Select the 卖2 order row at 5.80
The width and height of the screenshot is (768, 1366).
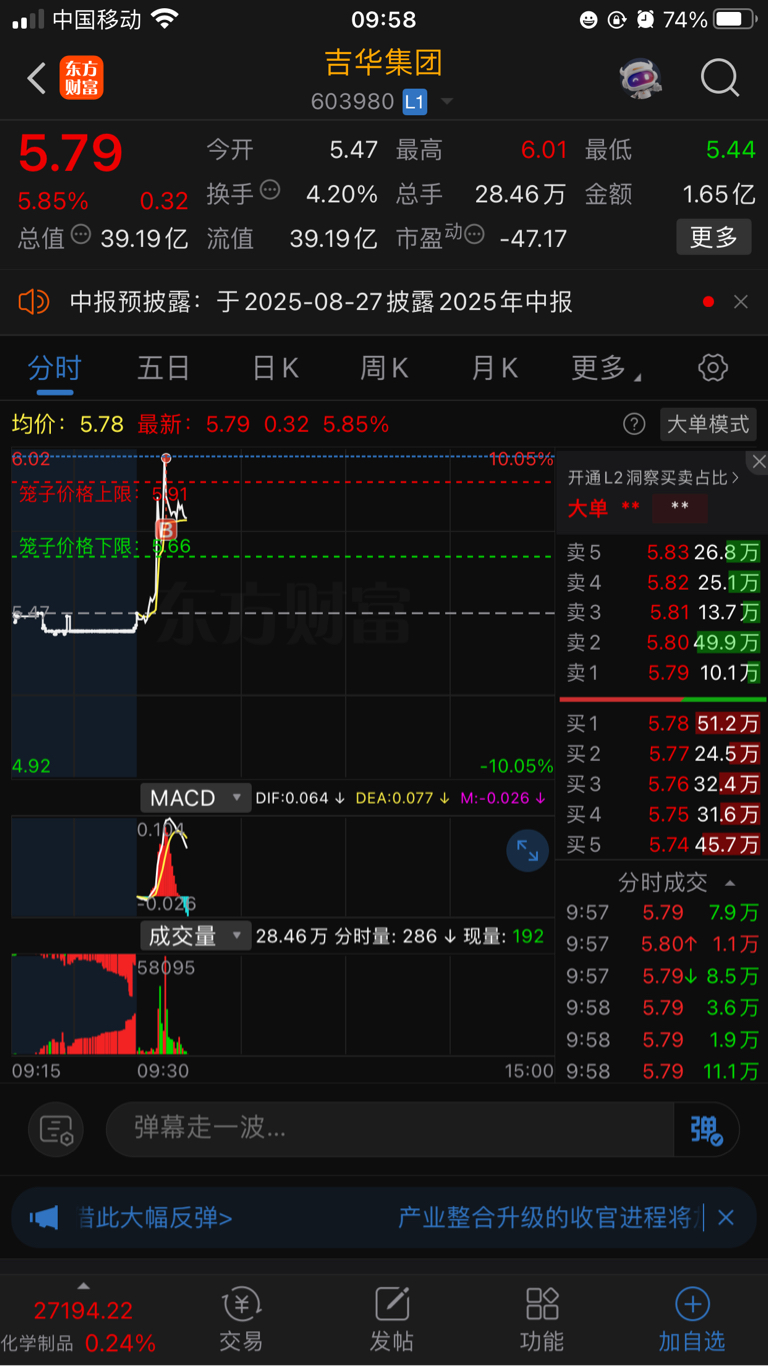[x=662, y=642]
